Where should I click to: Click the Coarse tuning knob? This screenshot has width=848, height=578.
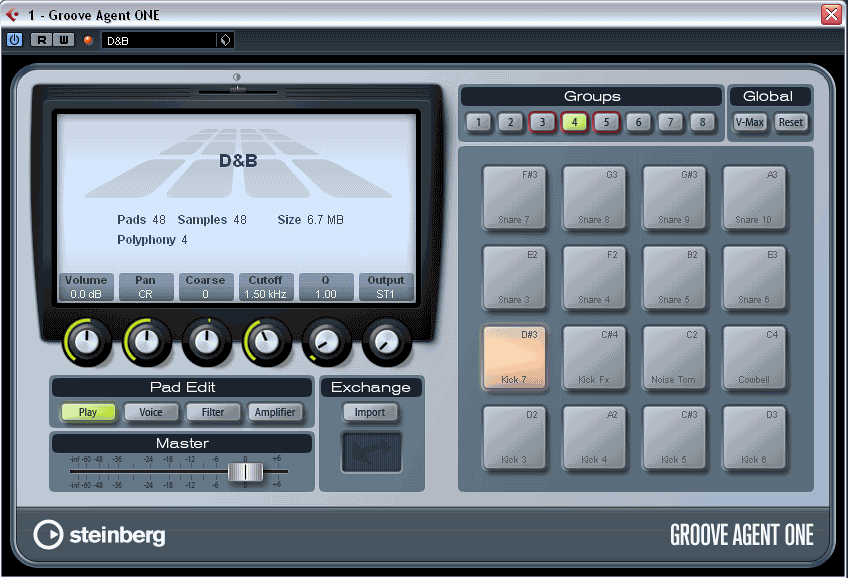(207, 342)
